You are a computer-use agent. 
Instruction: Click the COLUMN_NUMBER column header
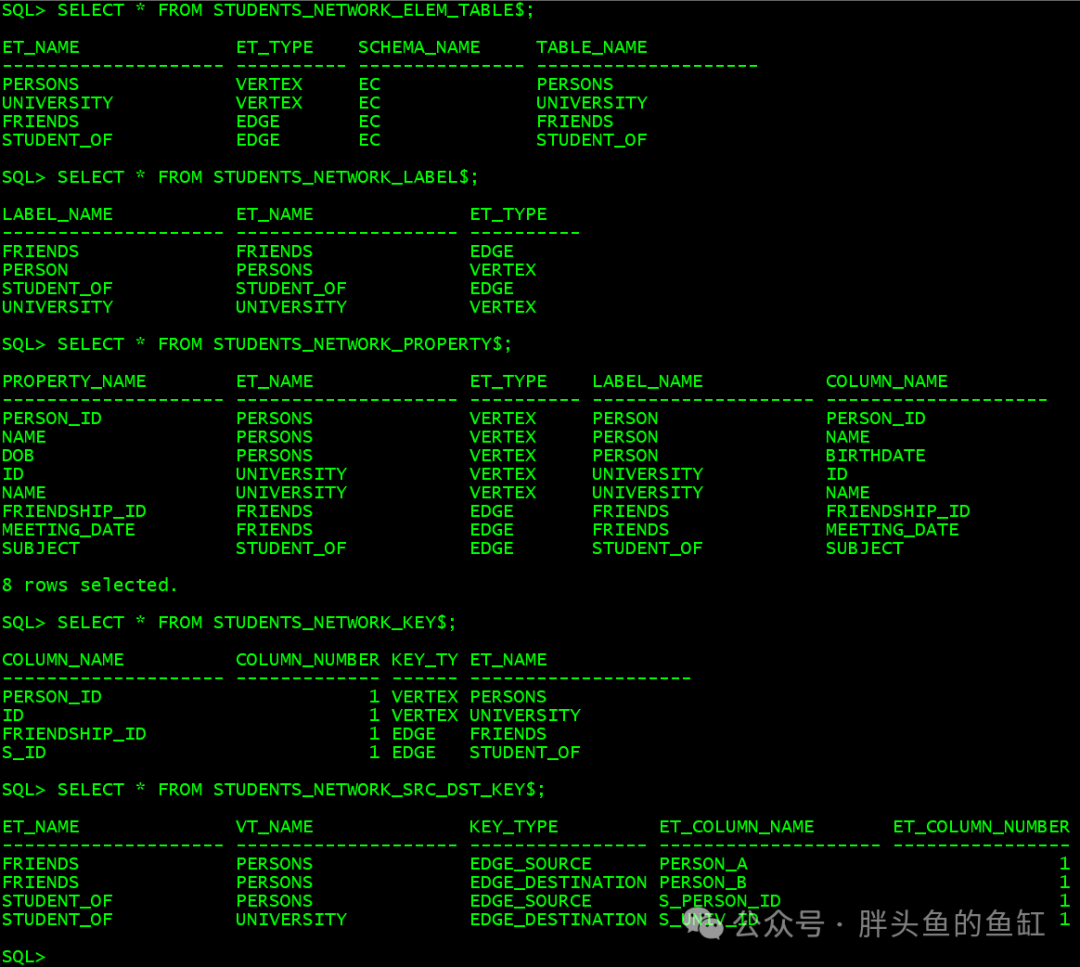[x=307, y=660]
